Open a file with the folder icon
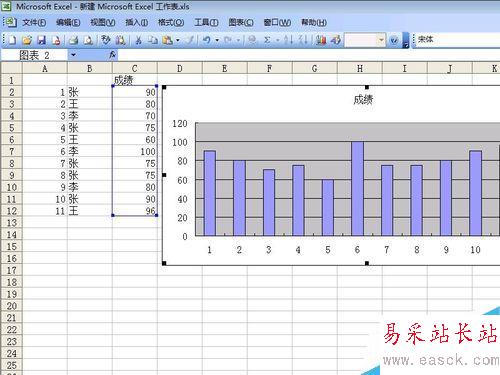This screenshot has height=375, width=500. [27, 40]
